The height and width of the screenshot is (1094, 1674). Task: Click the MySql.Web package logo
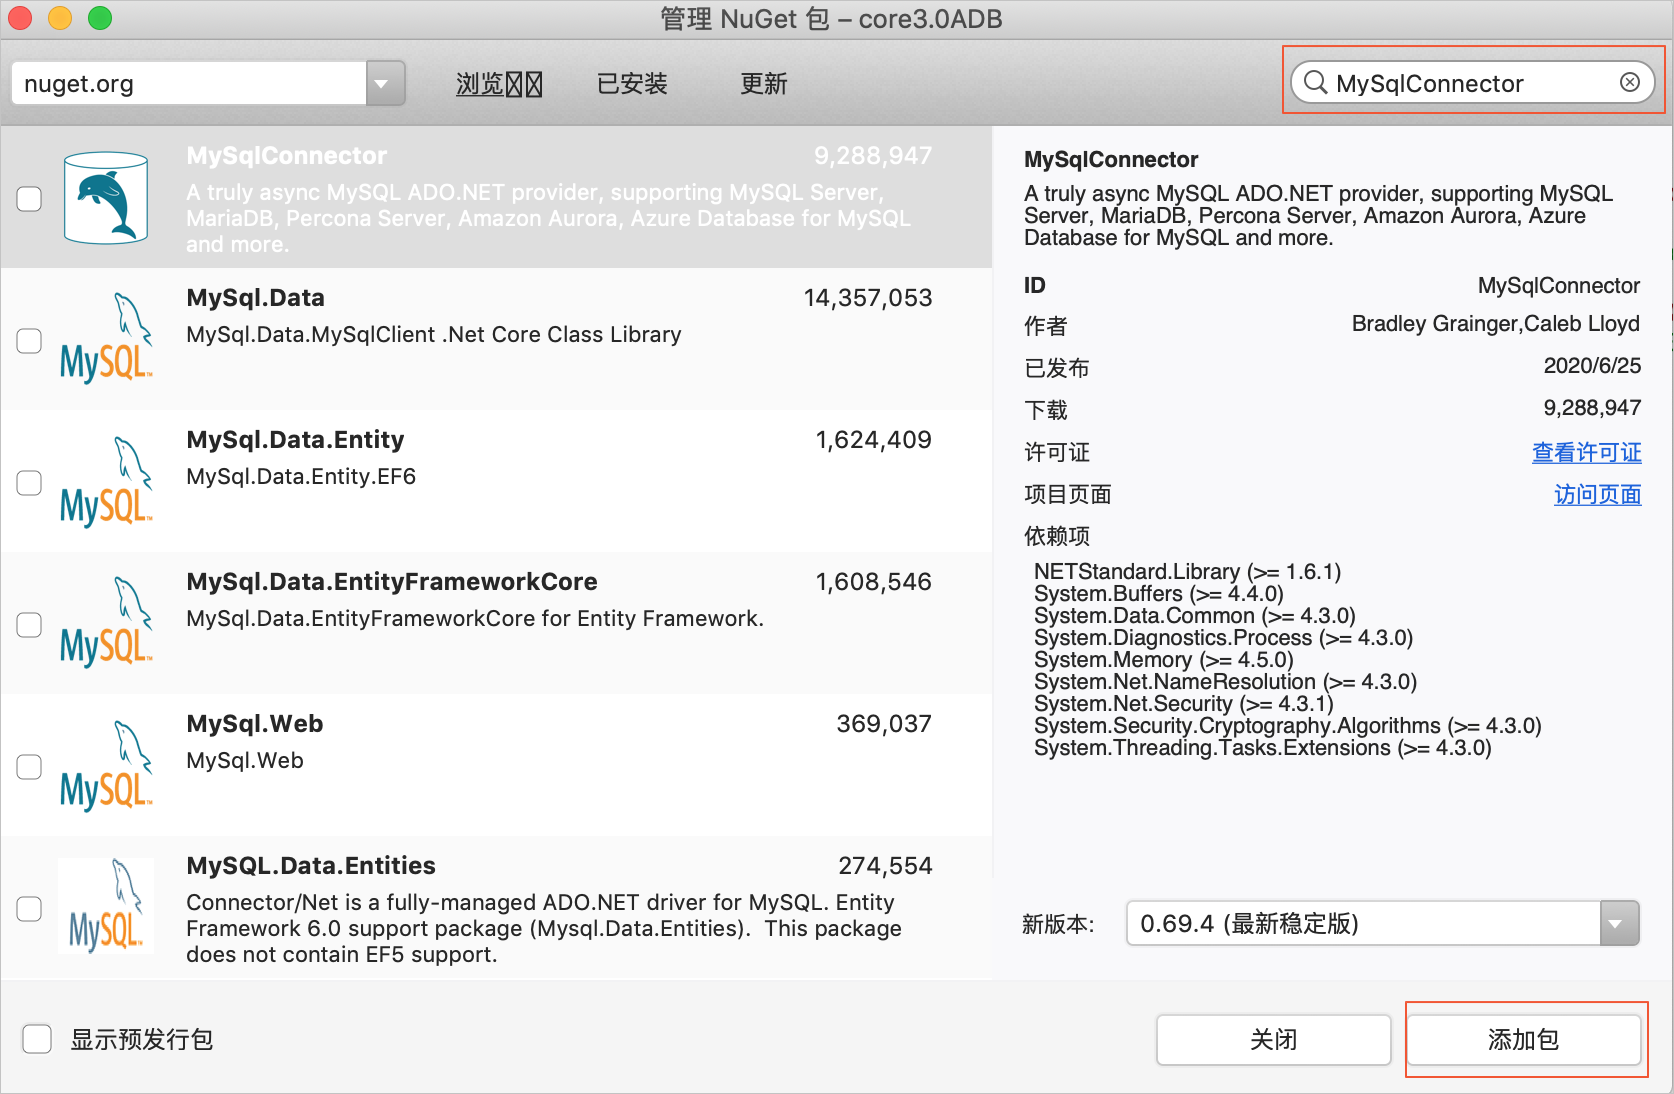tap(106, 765)
